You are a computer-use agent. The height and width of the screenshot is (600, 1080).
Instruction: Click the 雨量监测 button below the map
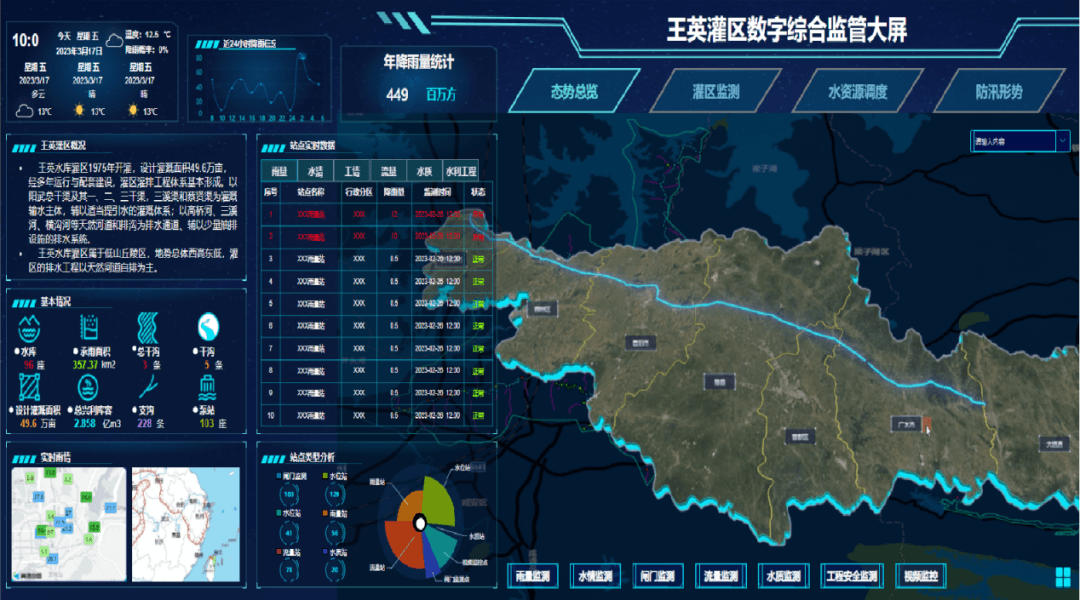pyautogui.click(x=533, y=576)
